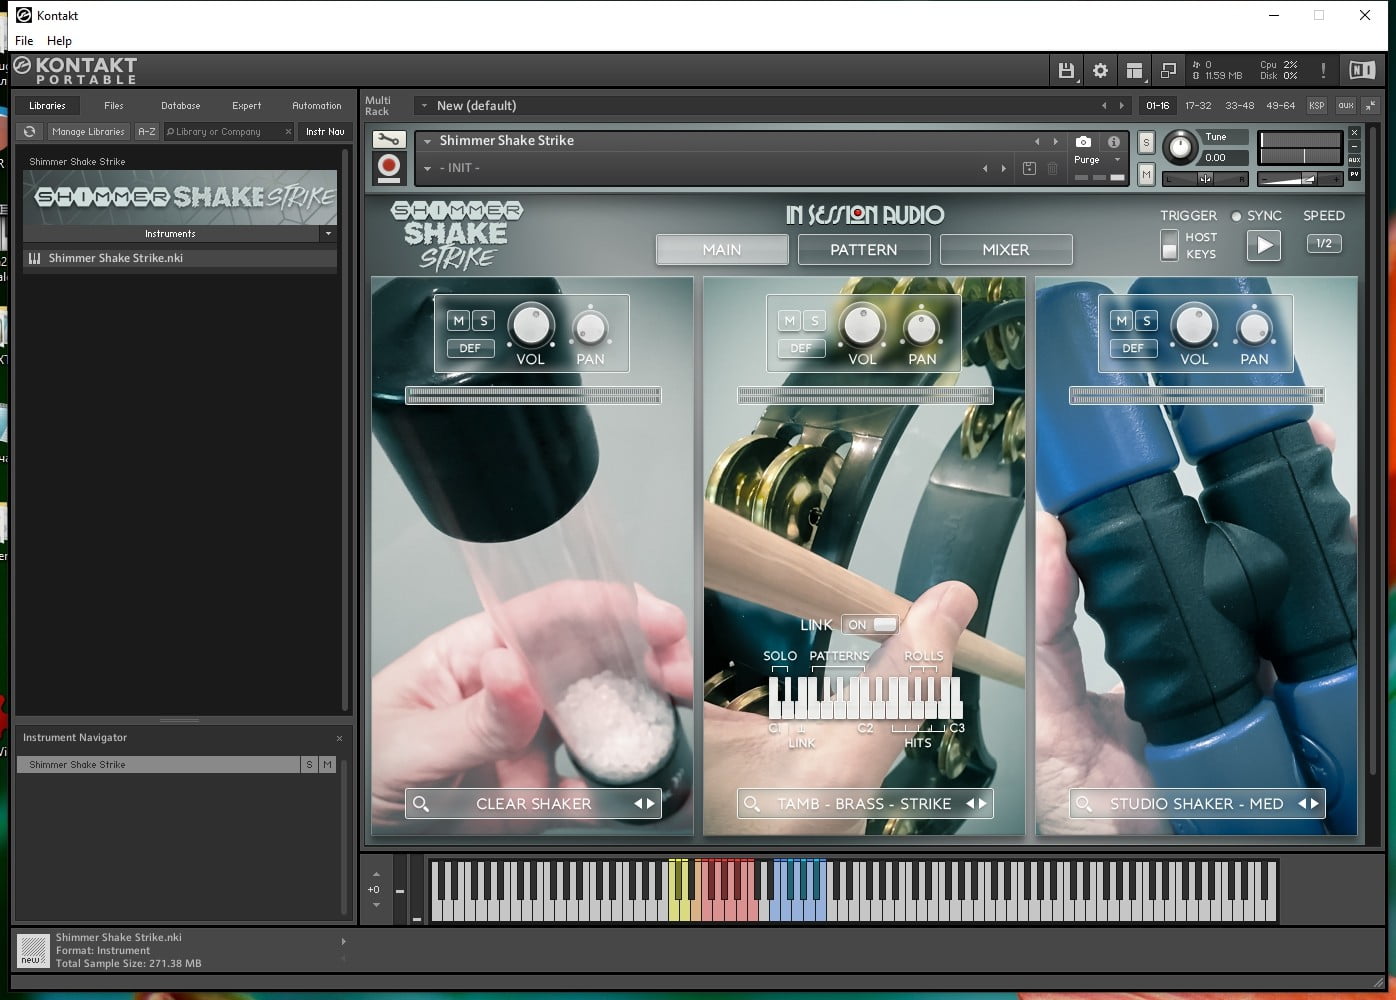Mute the Tamb Brass Strike channel

[x=790, y=321]
